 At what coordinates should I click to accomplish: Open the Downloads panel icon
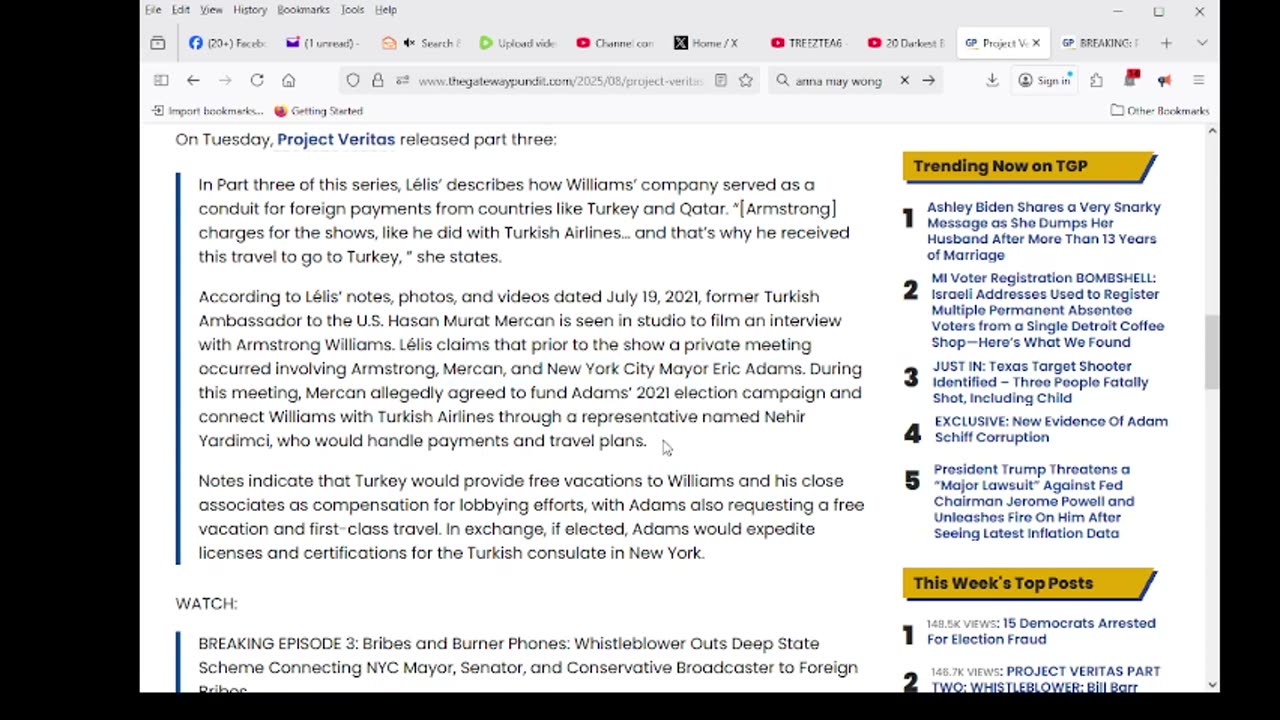(x=992, y=80)
